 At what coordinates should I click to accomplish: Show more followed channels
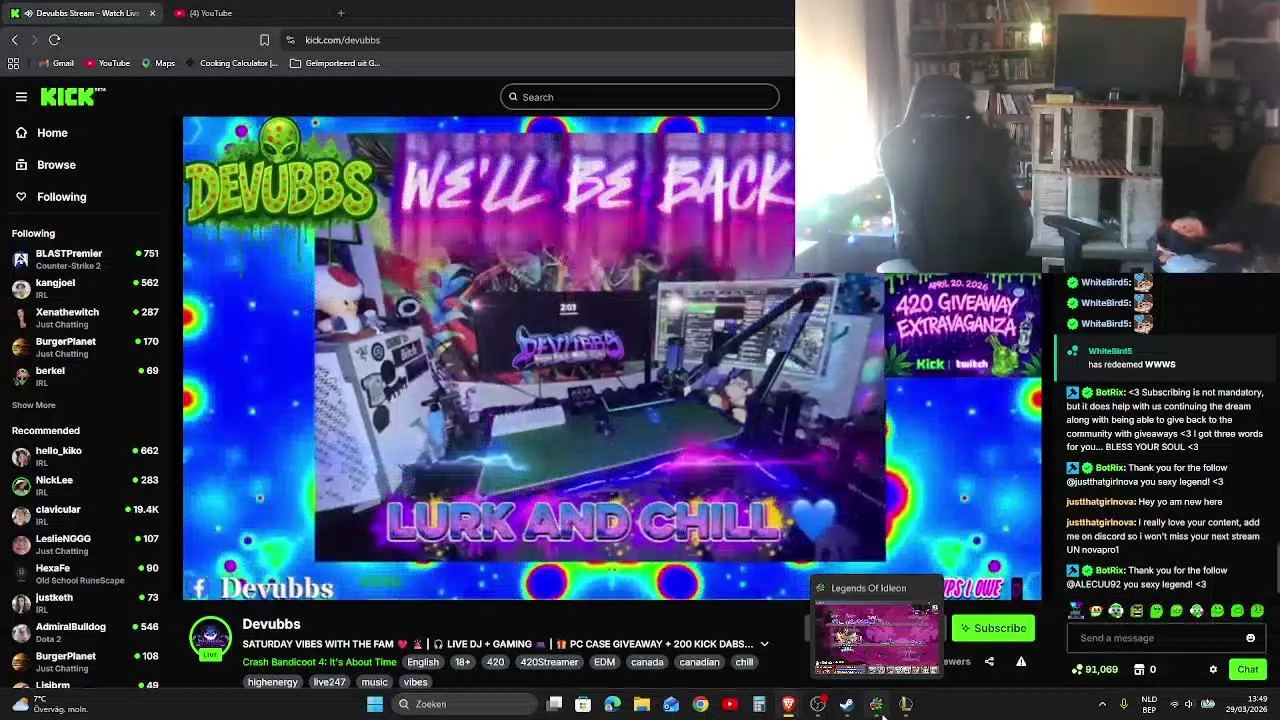tap(33, 405)
